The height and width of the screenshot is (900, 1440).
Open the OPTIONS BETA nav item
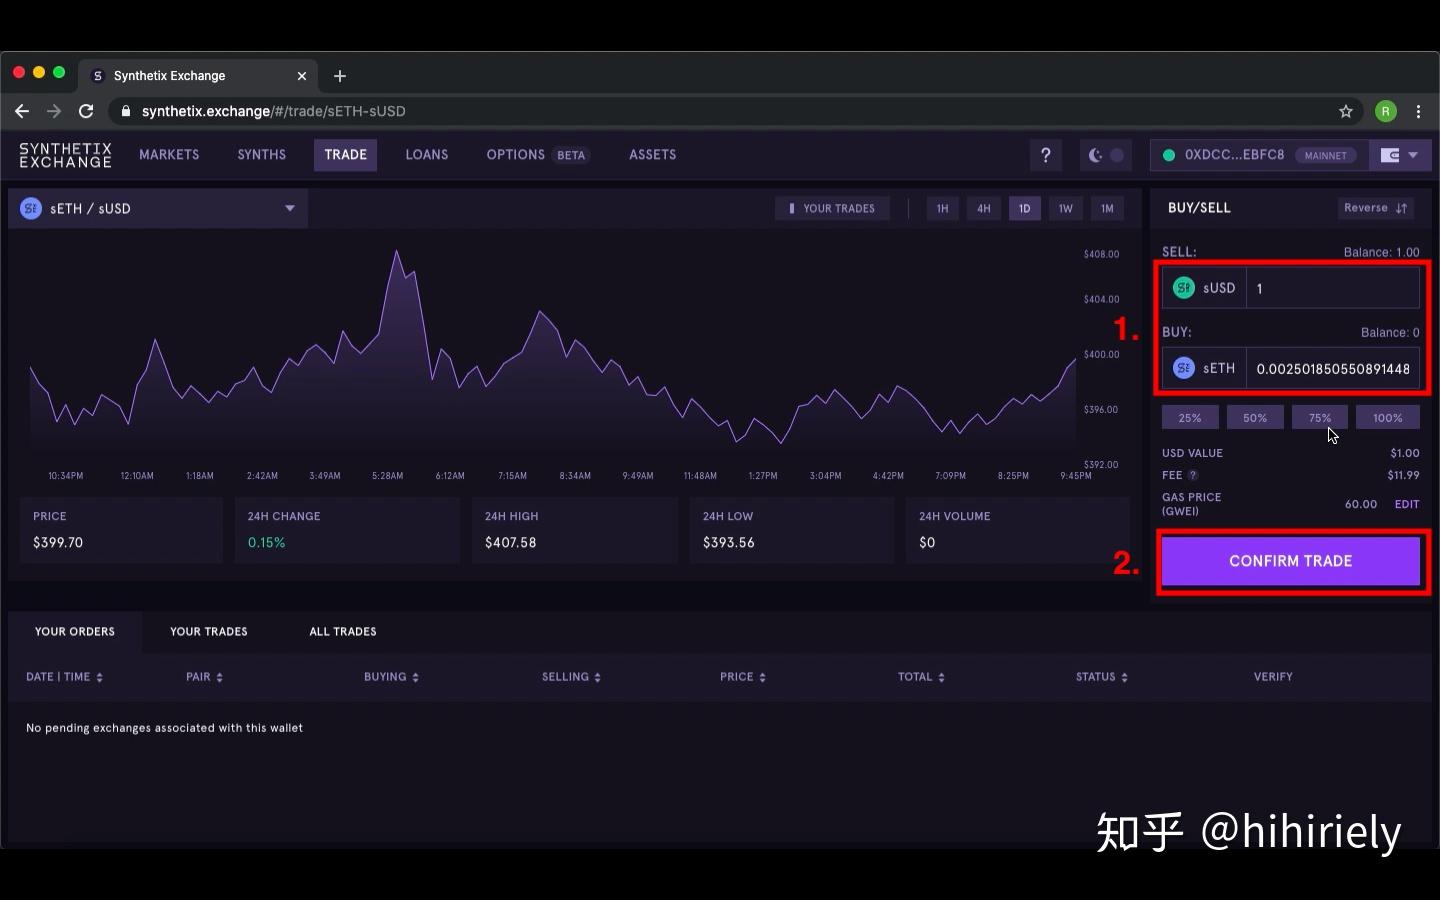(538, 155)
